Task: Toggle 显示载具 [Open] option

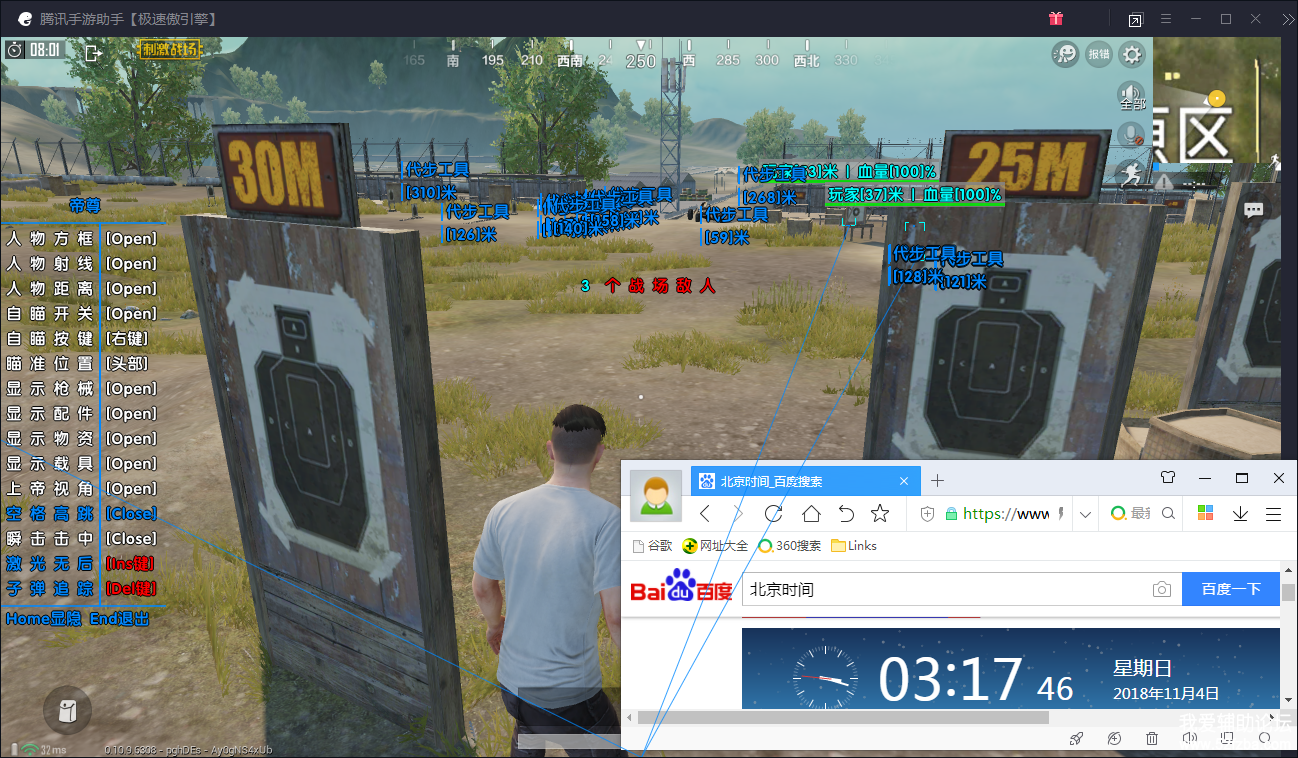Action: (x=81, y=464)
